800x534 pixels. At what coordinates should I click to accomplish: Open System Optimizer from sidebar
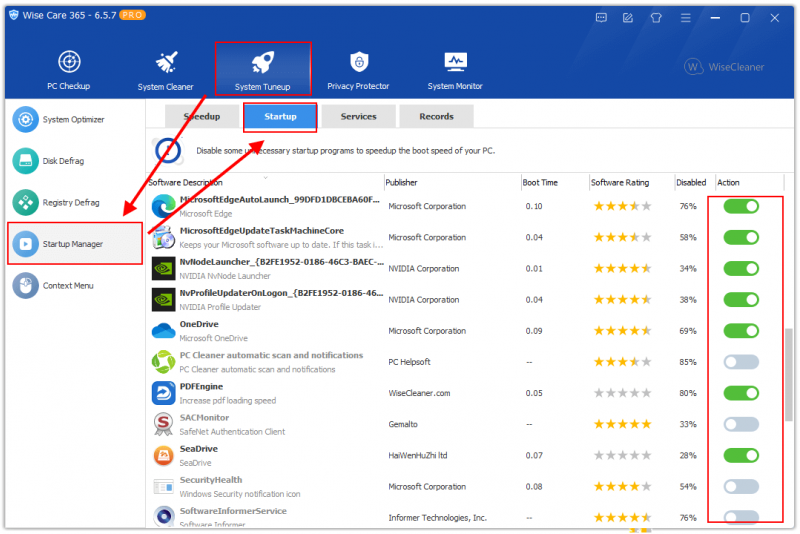click(x=73, y=119)
